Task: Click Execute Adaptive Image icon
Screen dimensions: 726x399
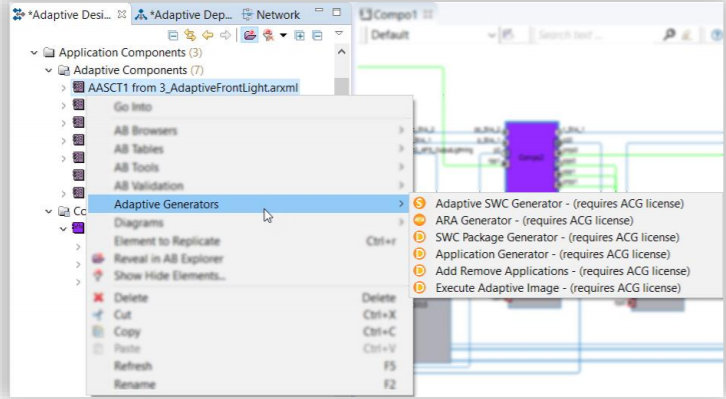Action: point(419,288)
